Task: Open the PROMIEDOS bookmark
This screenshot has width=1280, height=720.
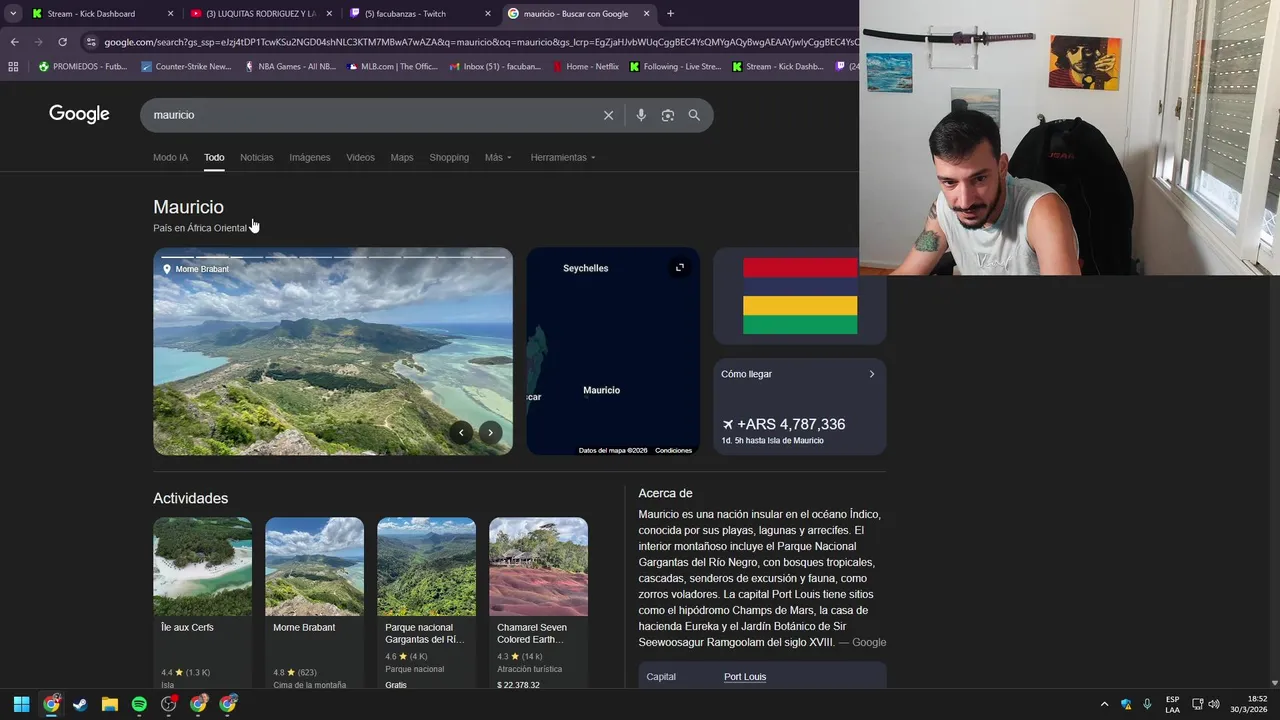Action: (83, 67)
